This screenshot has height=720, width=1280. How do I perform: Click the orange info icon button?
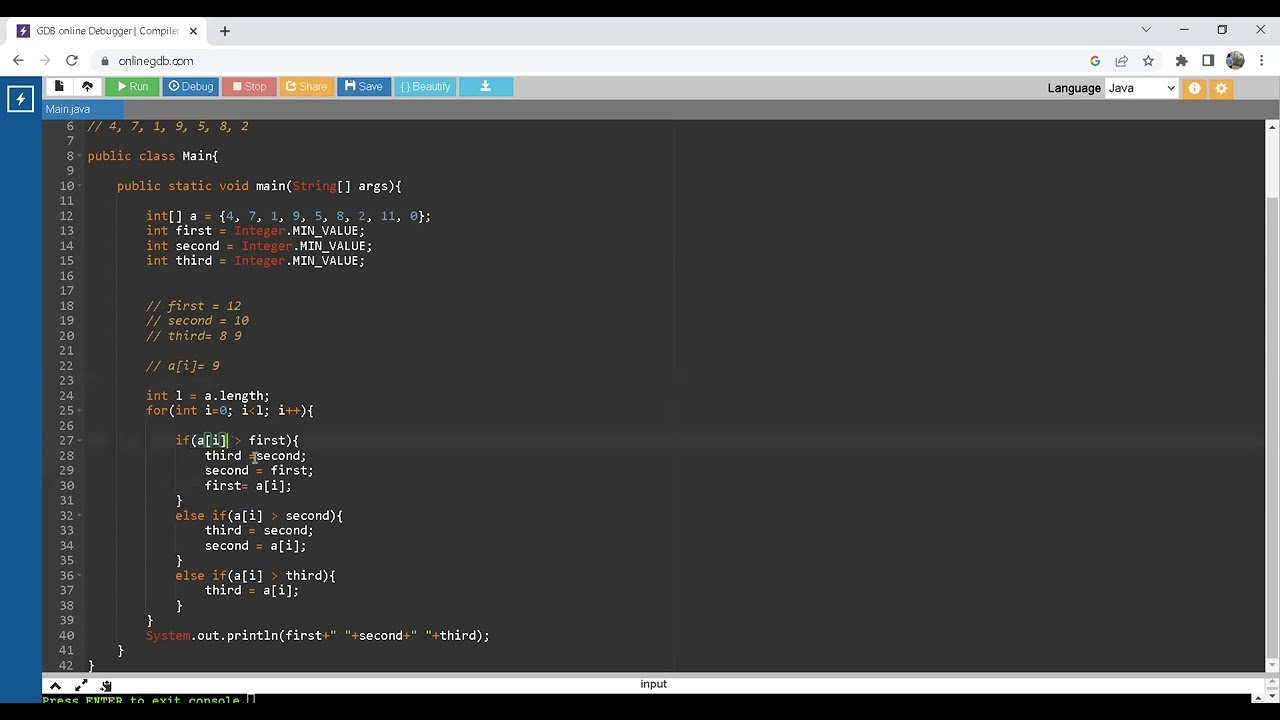click(x=1194, y=89)
